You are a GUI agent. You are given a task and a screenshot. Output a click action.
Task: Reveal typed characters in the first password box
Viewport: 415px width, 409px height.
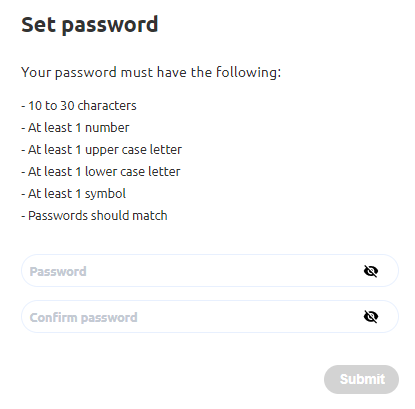[x=371, y=271]
